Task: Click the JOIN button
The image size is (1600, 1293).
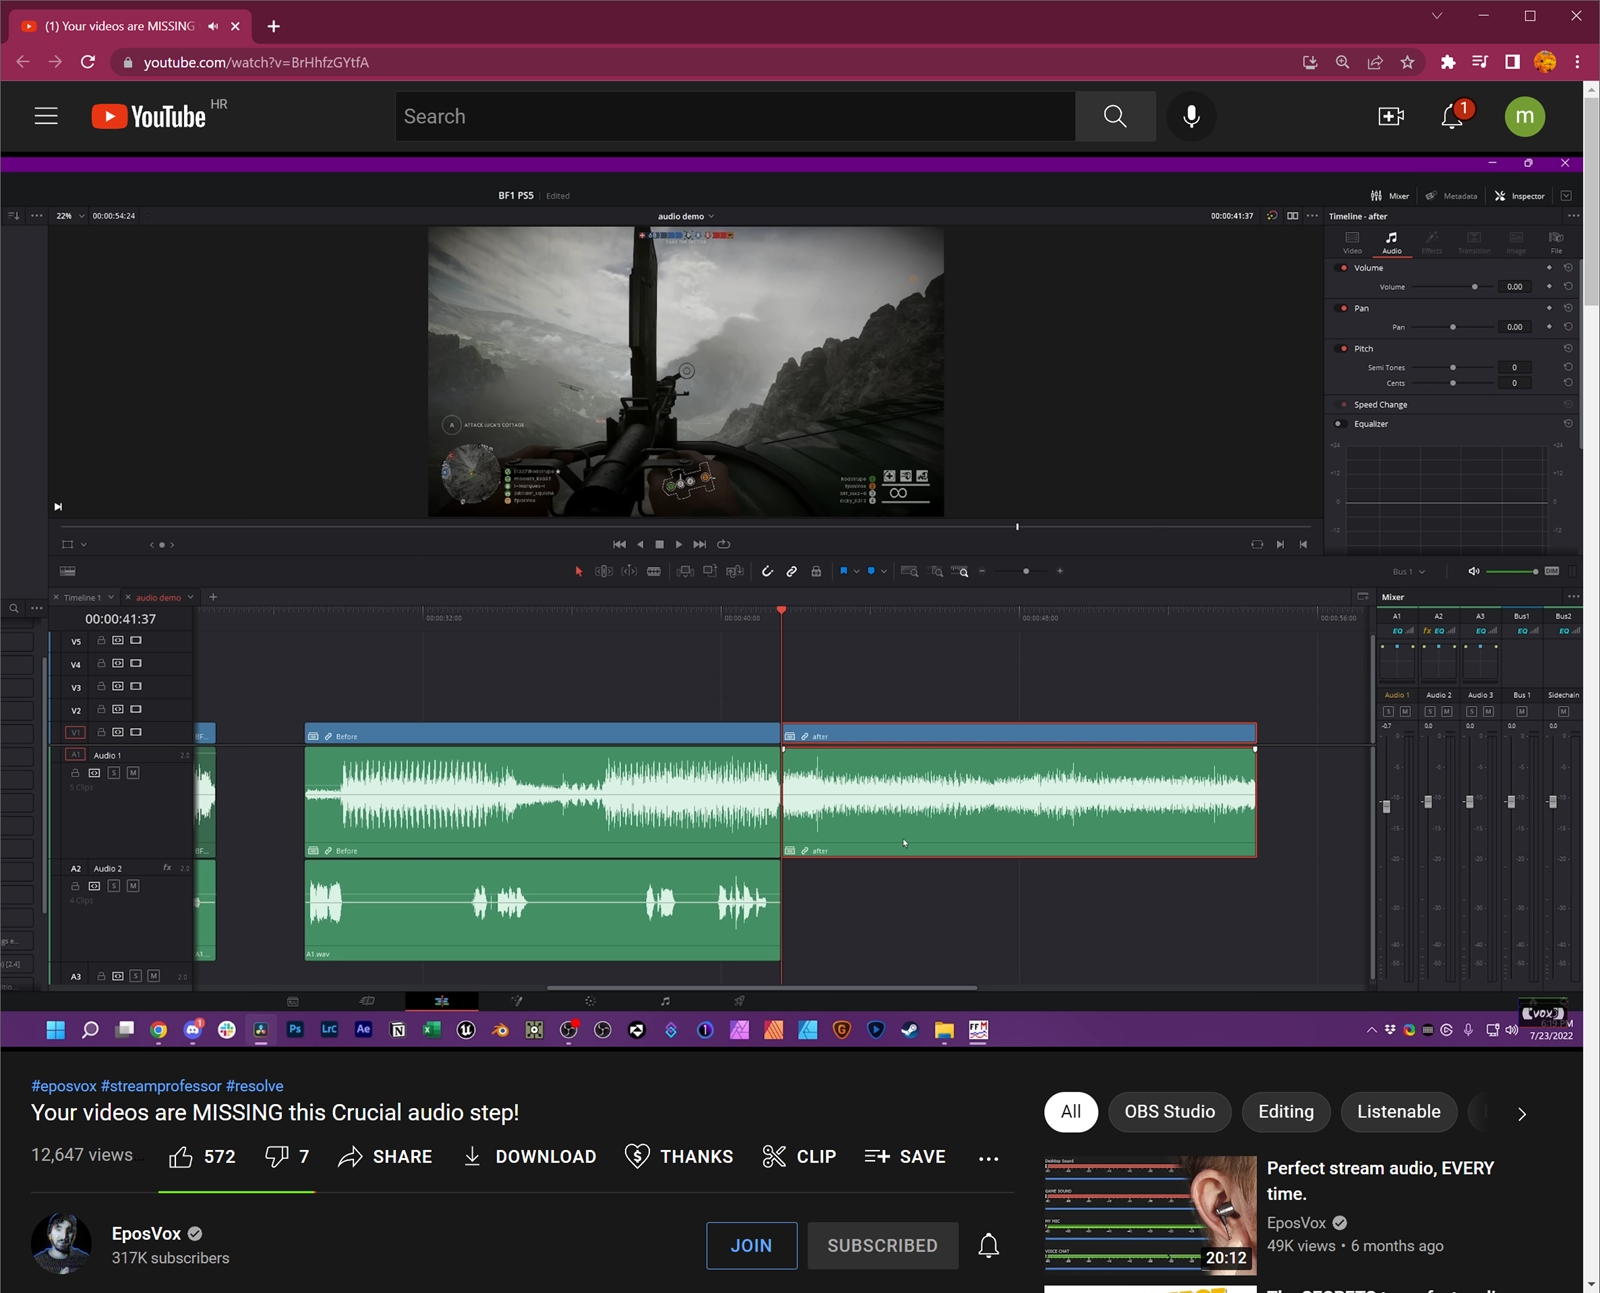Action: tap(751, 1246)
